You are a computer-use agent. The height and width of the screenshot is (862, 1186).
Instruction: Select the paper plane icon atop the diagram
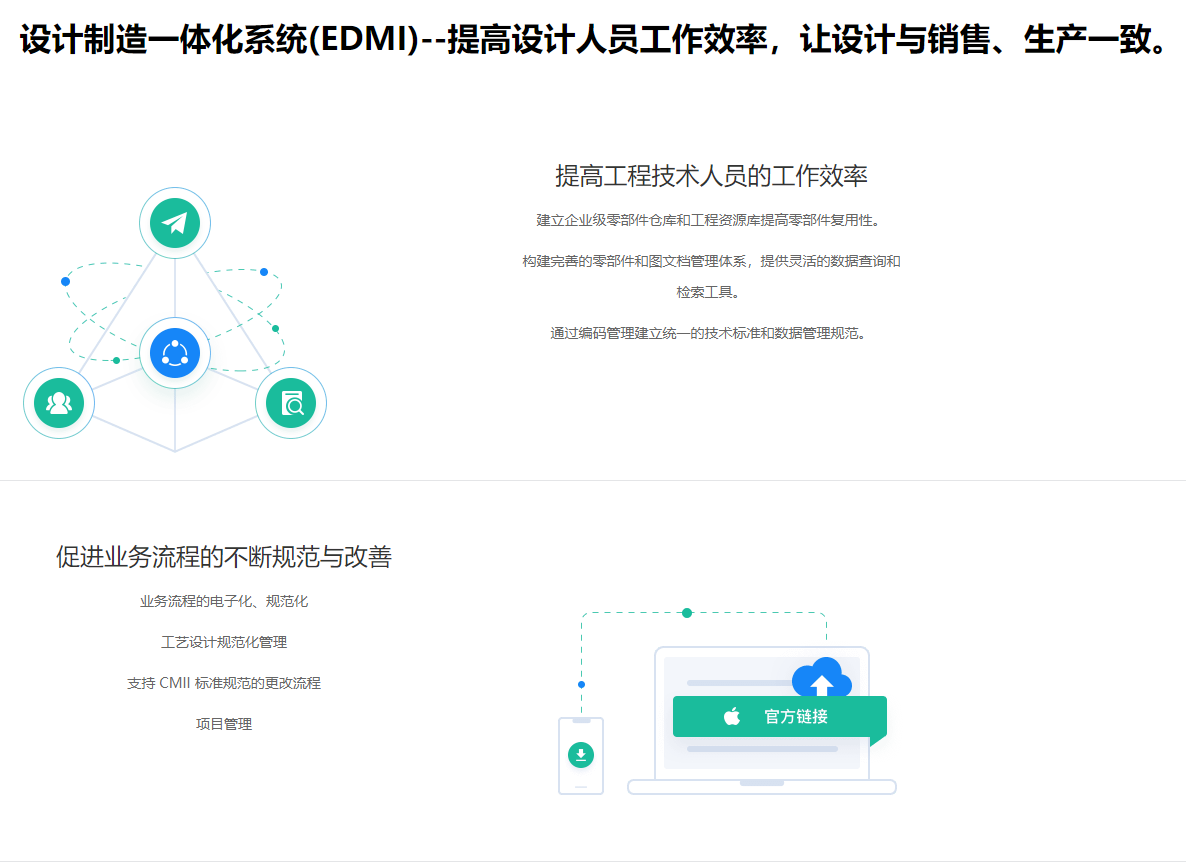point(175,222)
